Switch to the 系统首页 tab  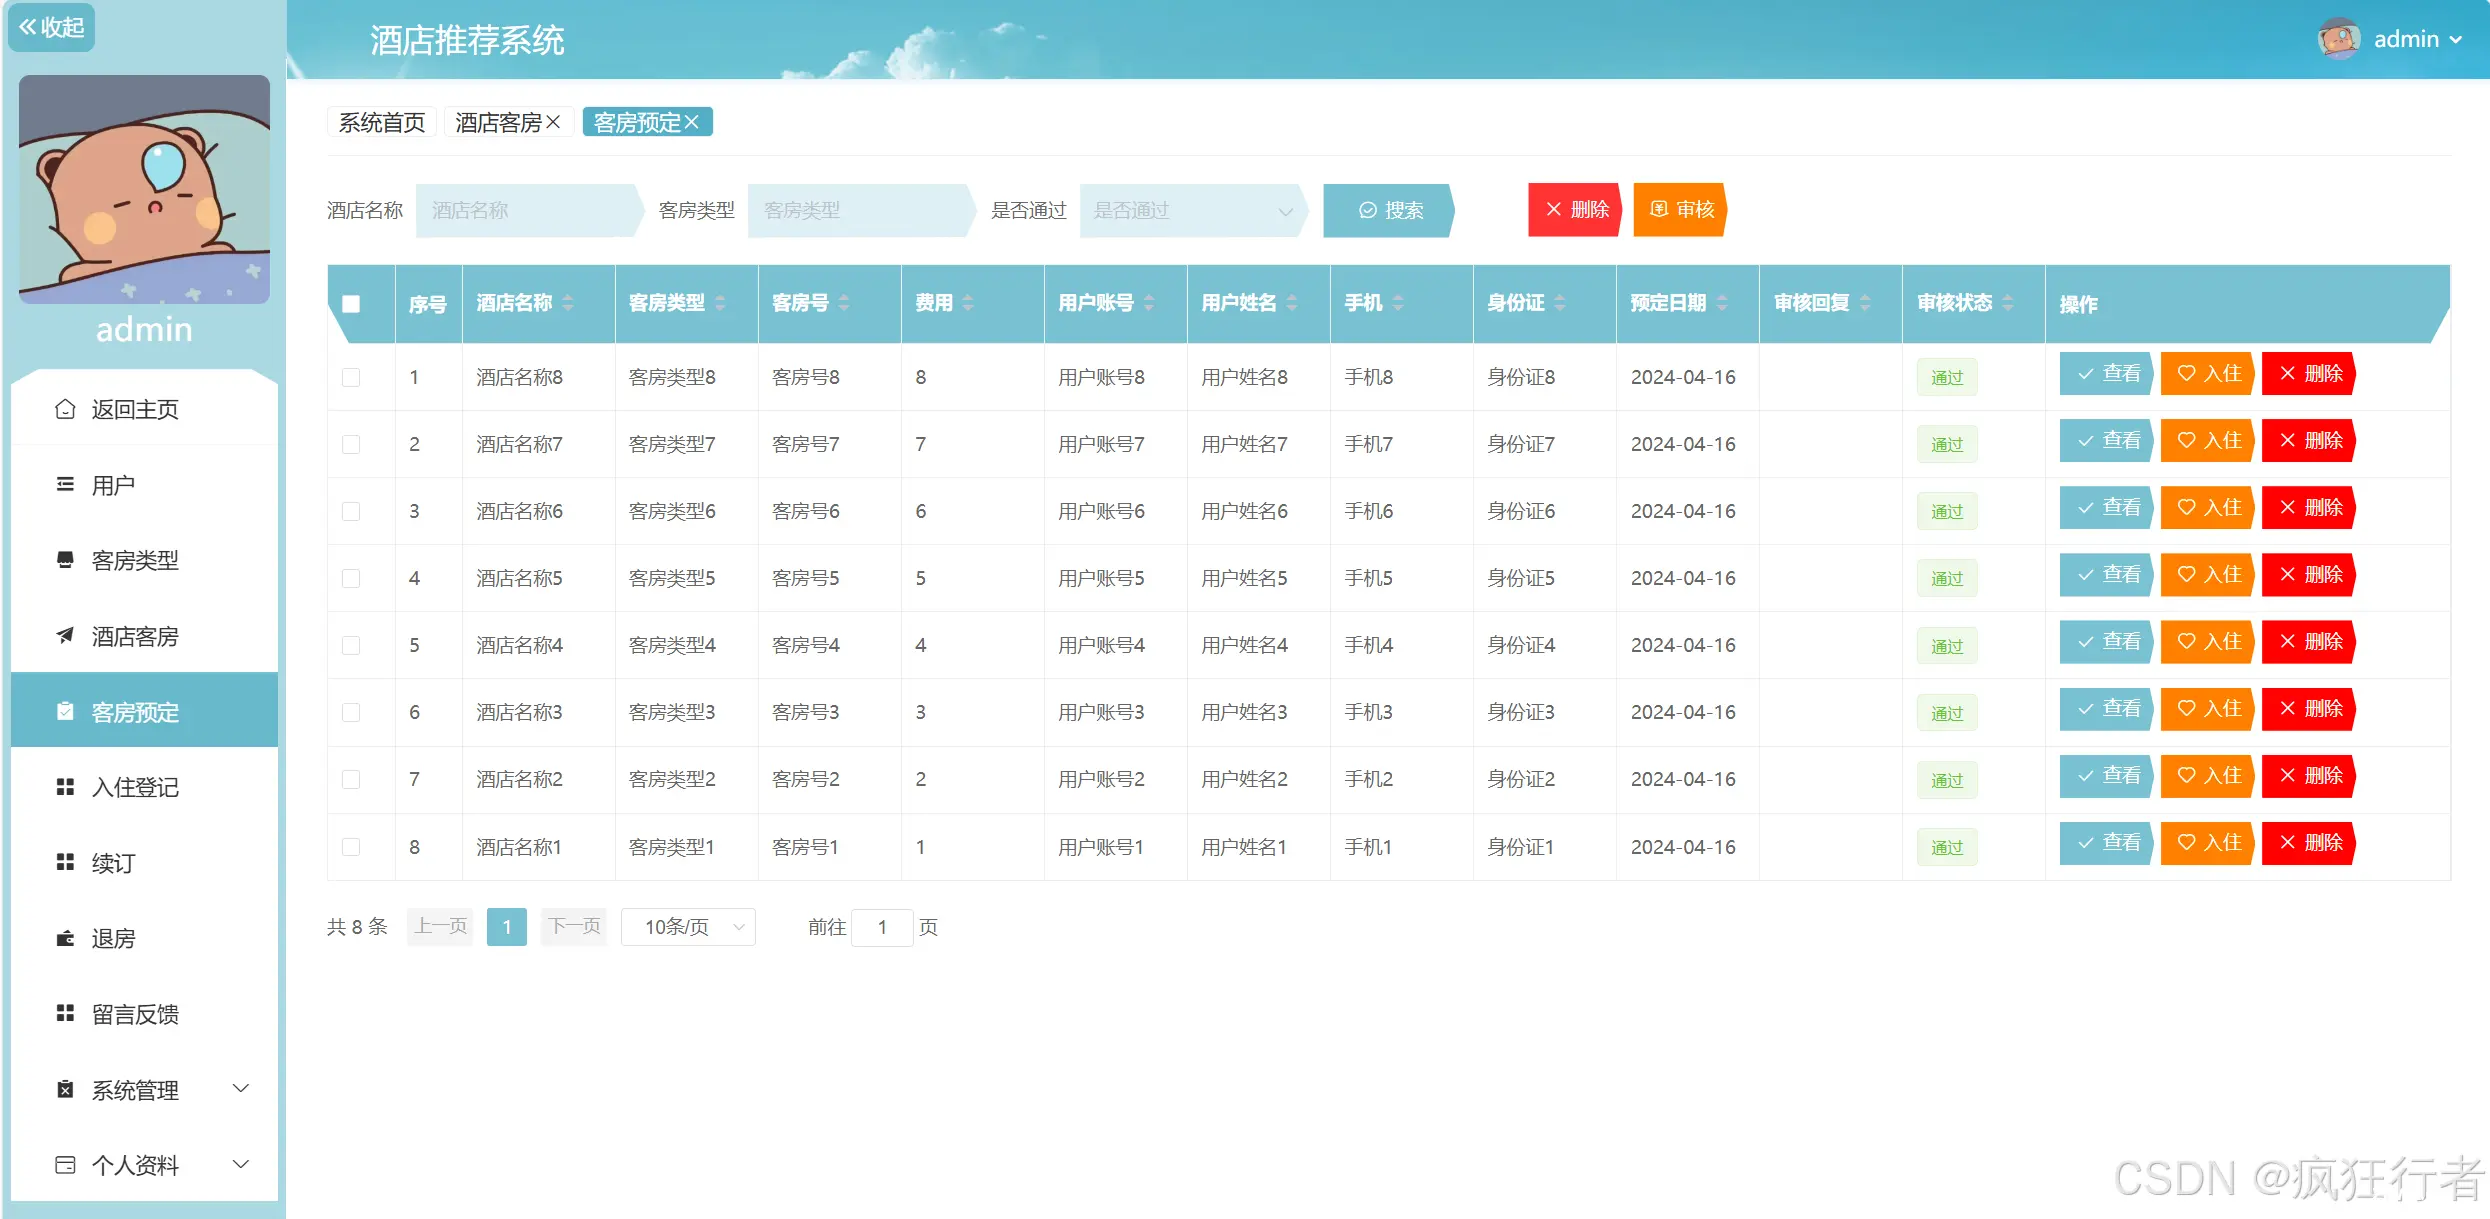click(x=382, y=122)
